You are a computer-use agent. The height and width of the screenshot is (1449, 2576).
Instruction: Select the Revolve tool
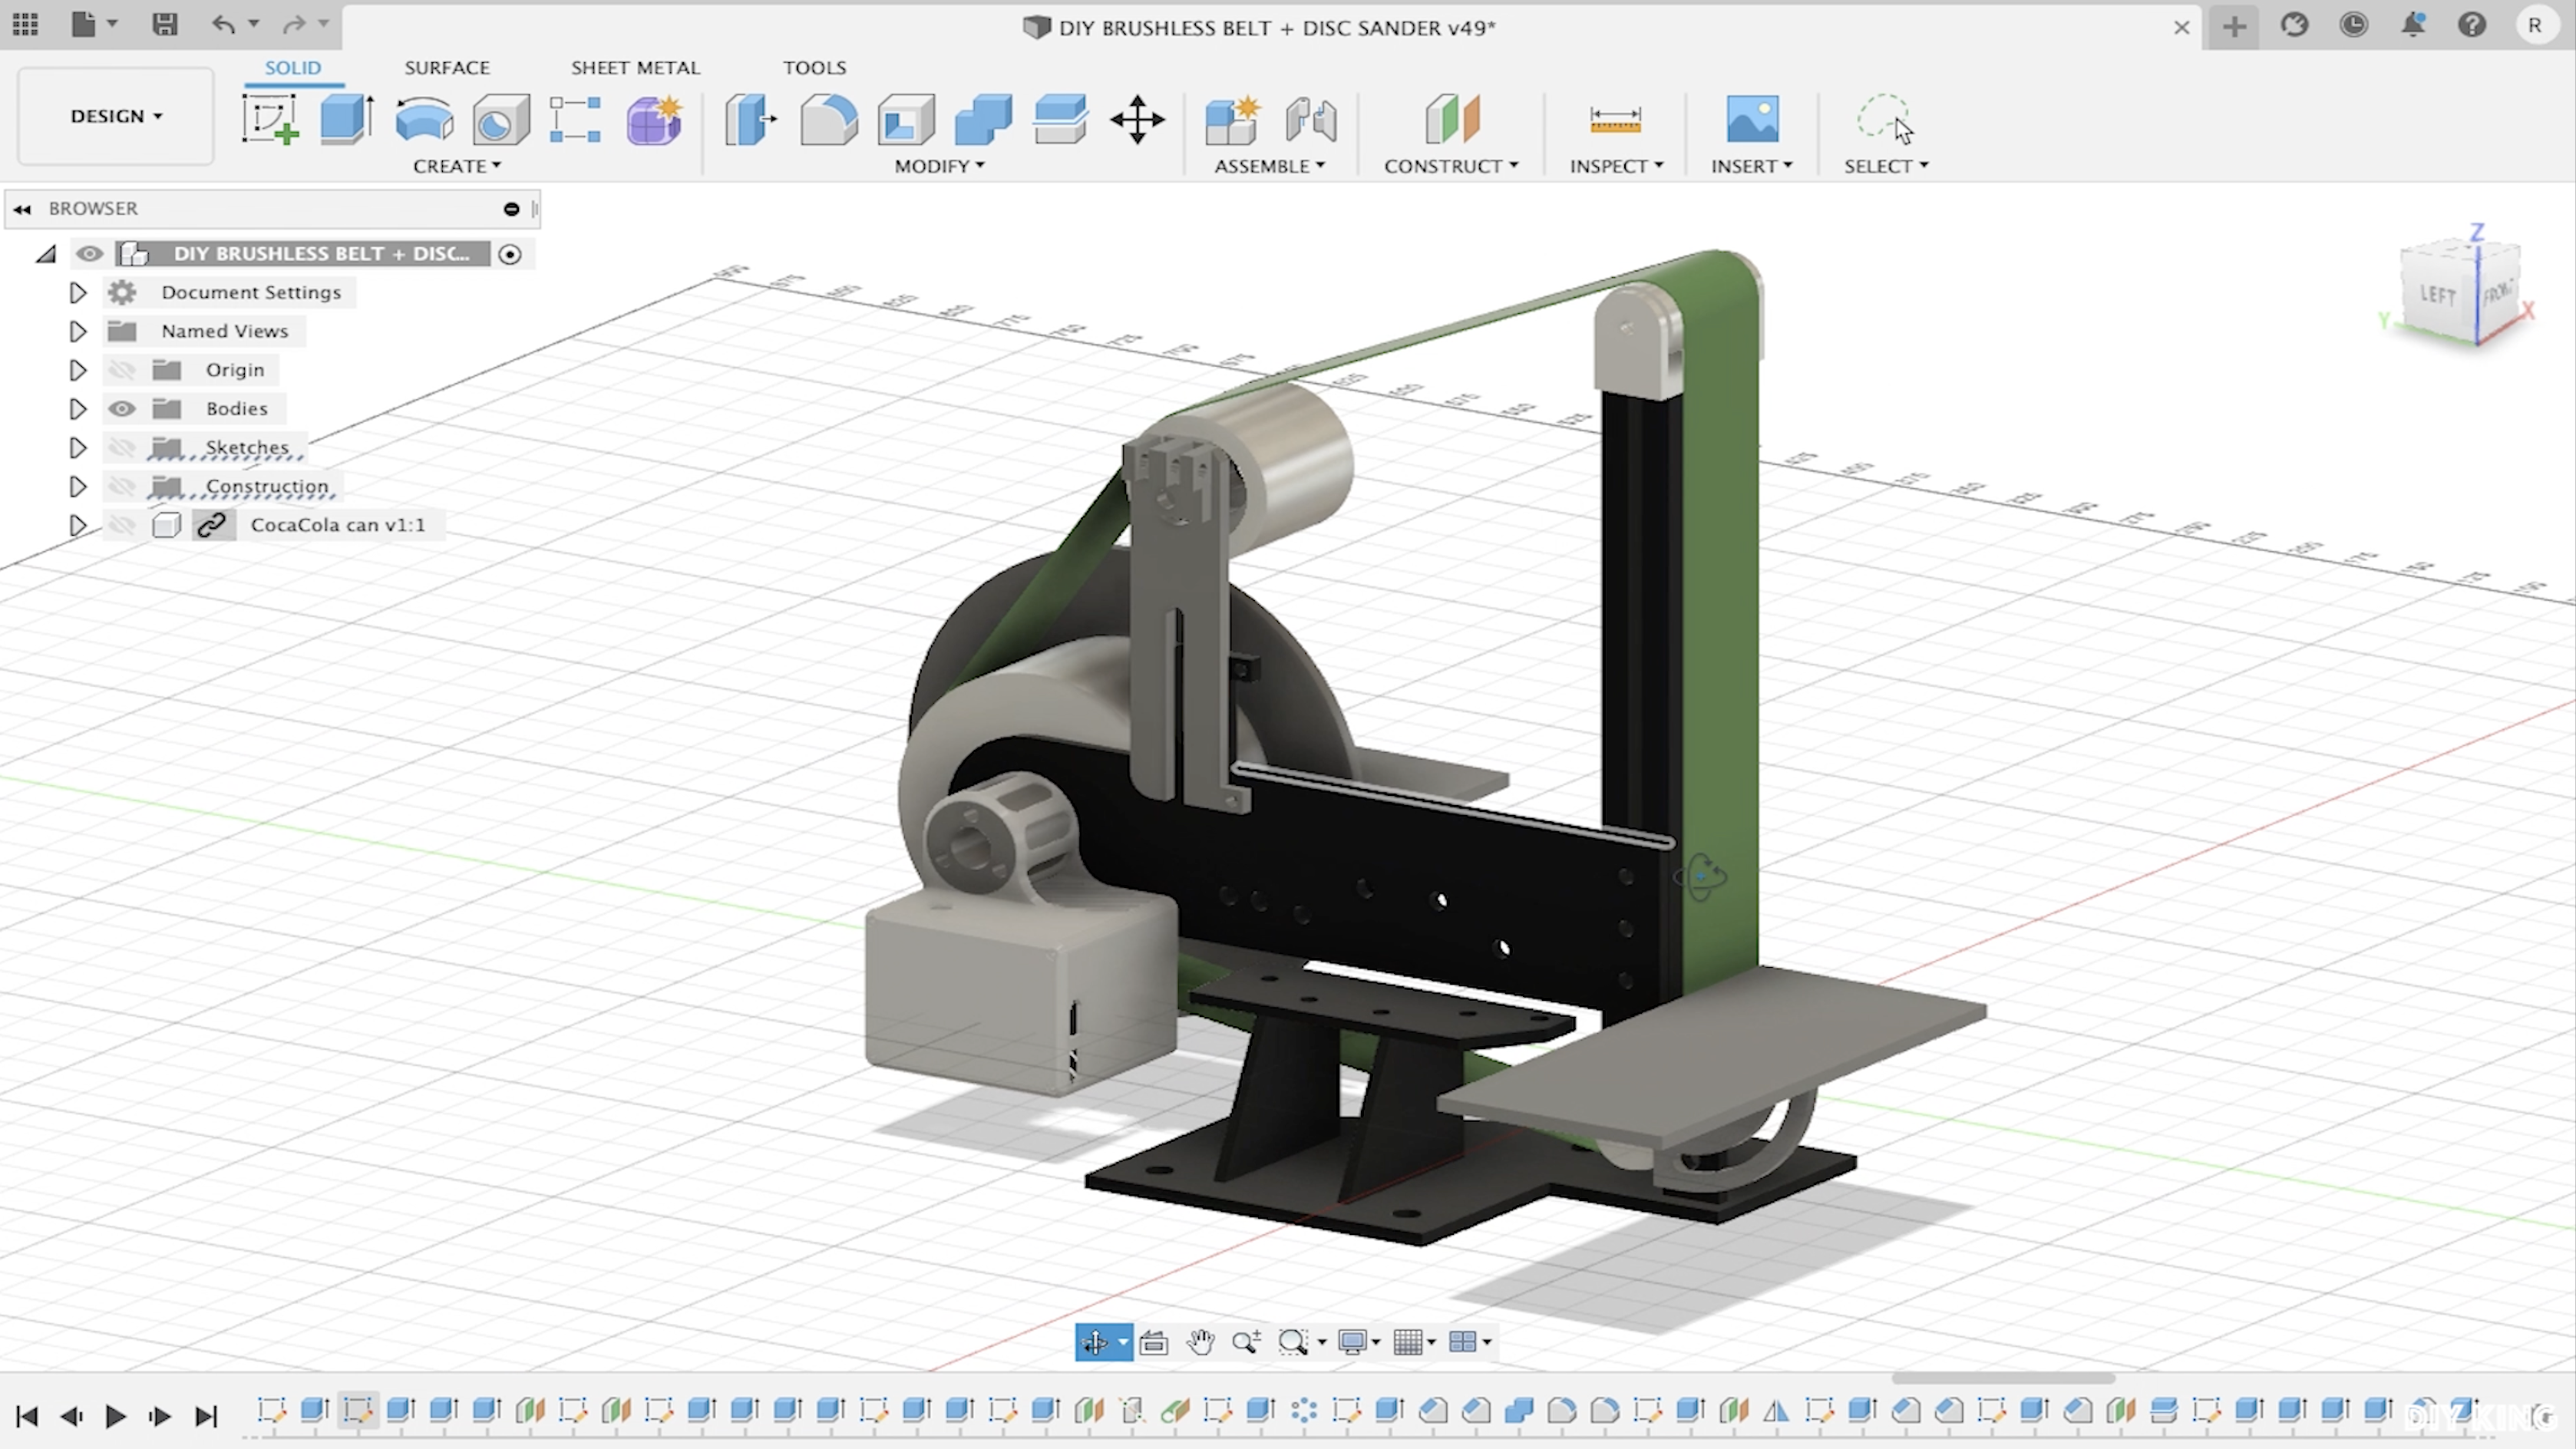coord(423,120)
